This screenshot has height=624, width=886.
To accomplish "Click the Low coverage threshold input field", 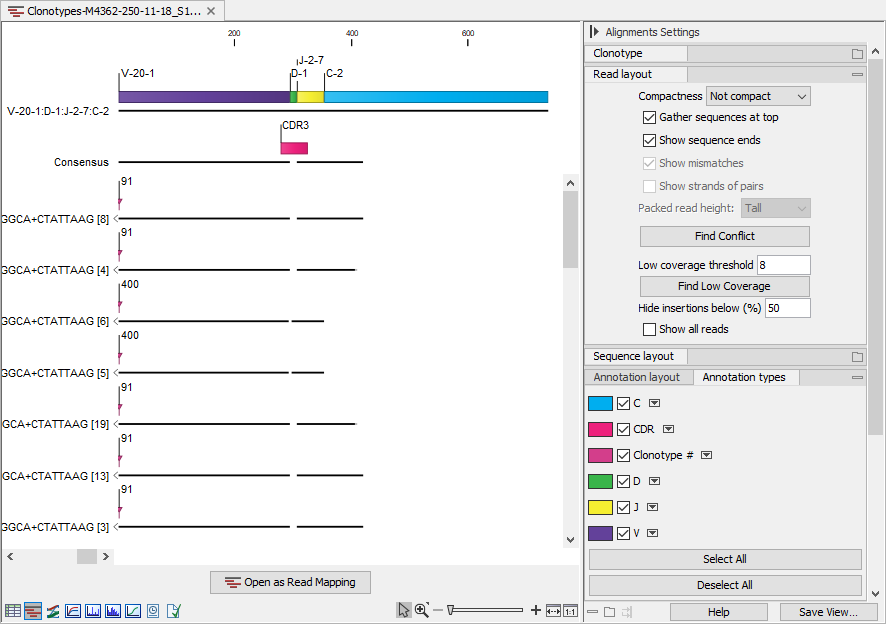I will 785,264.
